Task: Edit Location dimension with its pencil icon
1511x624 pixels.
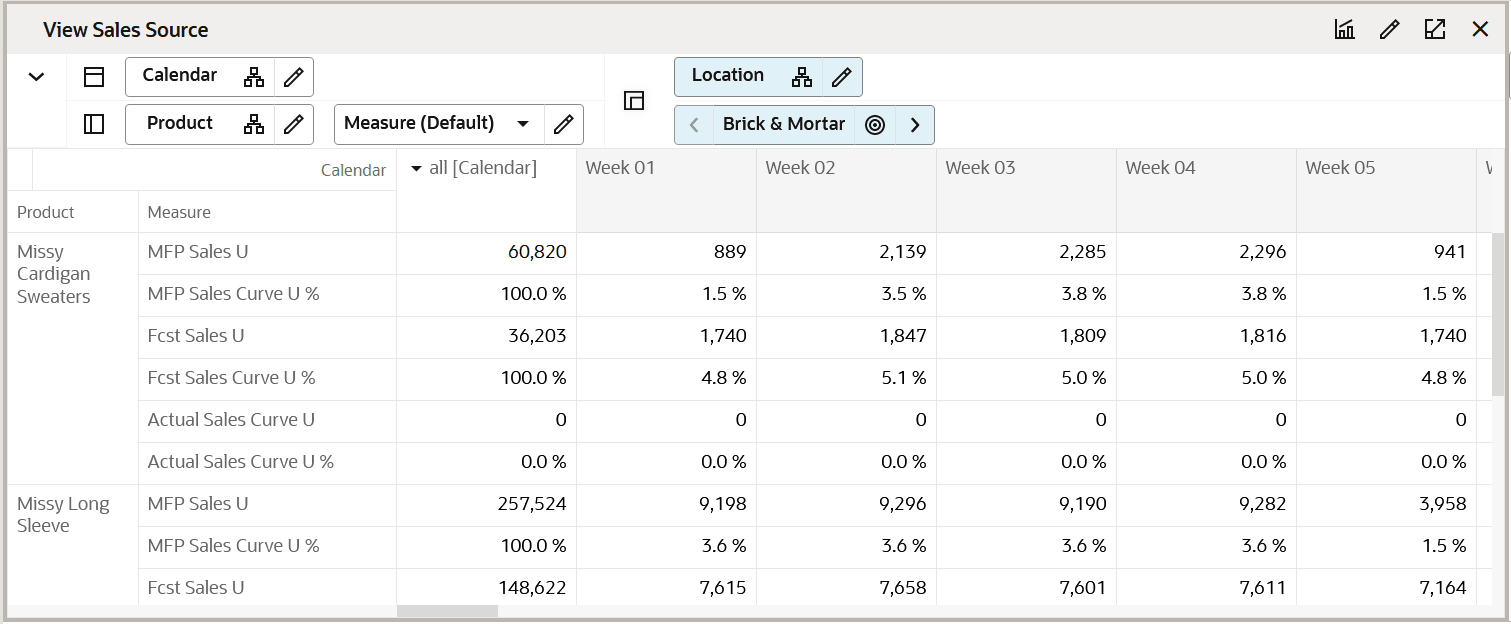Action: [x=841, y=76]
